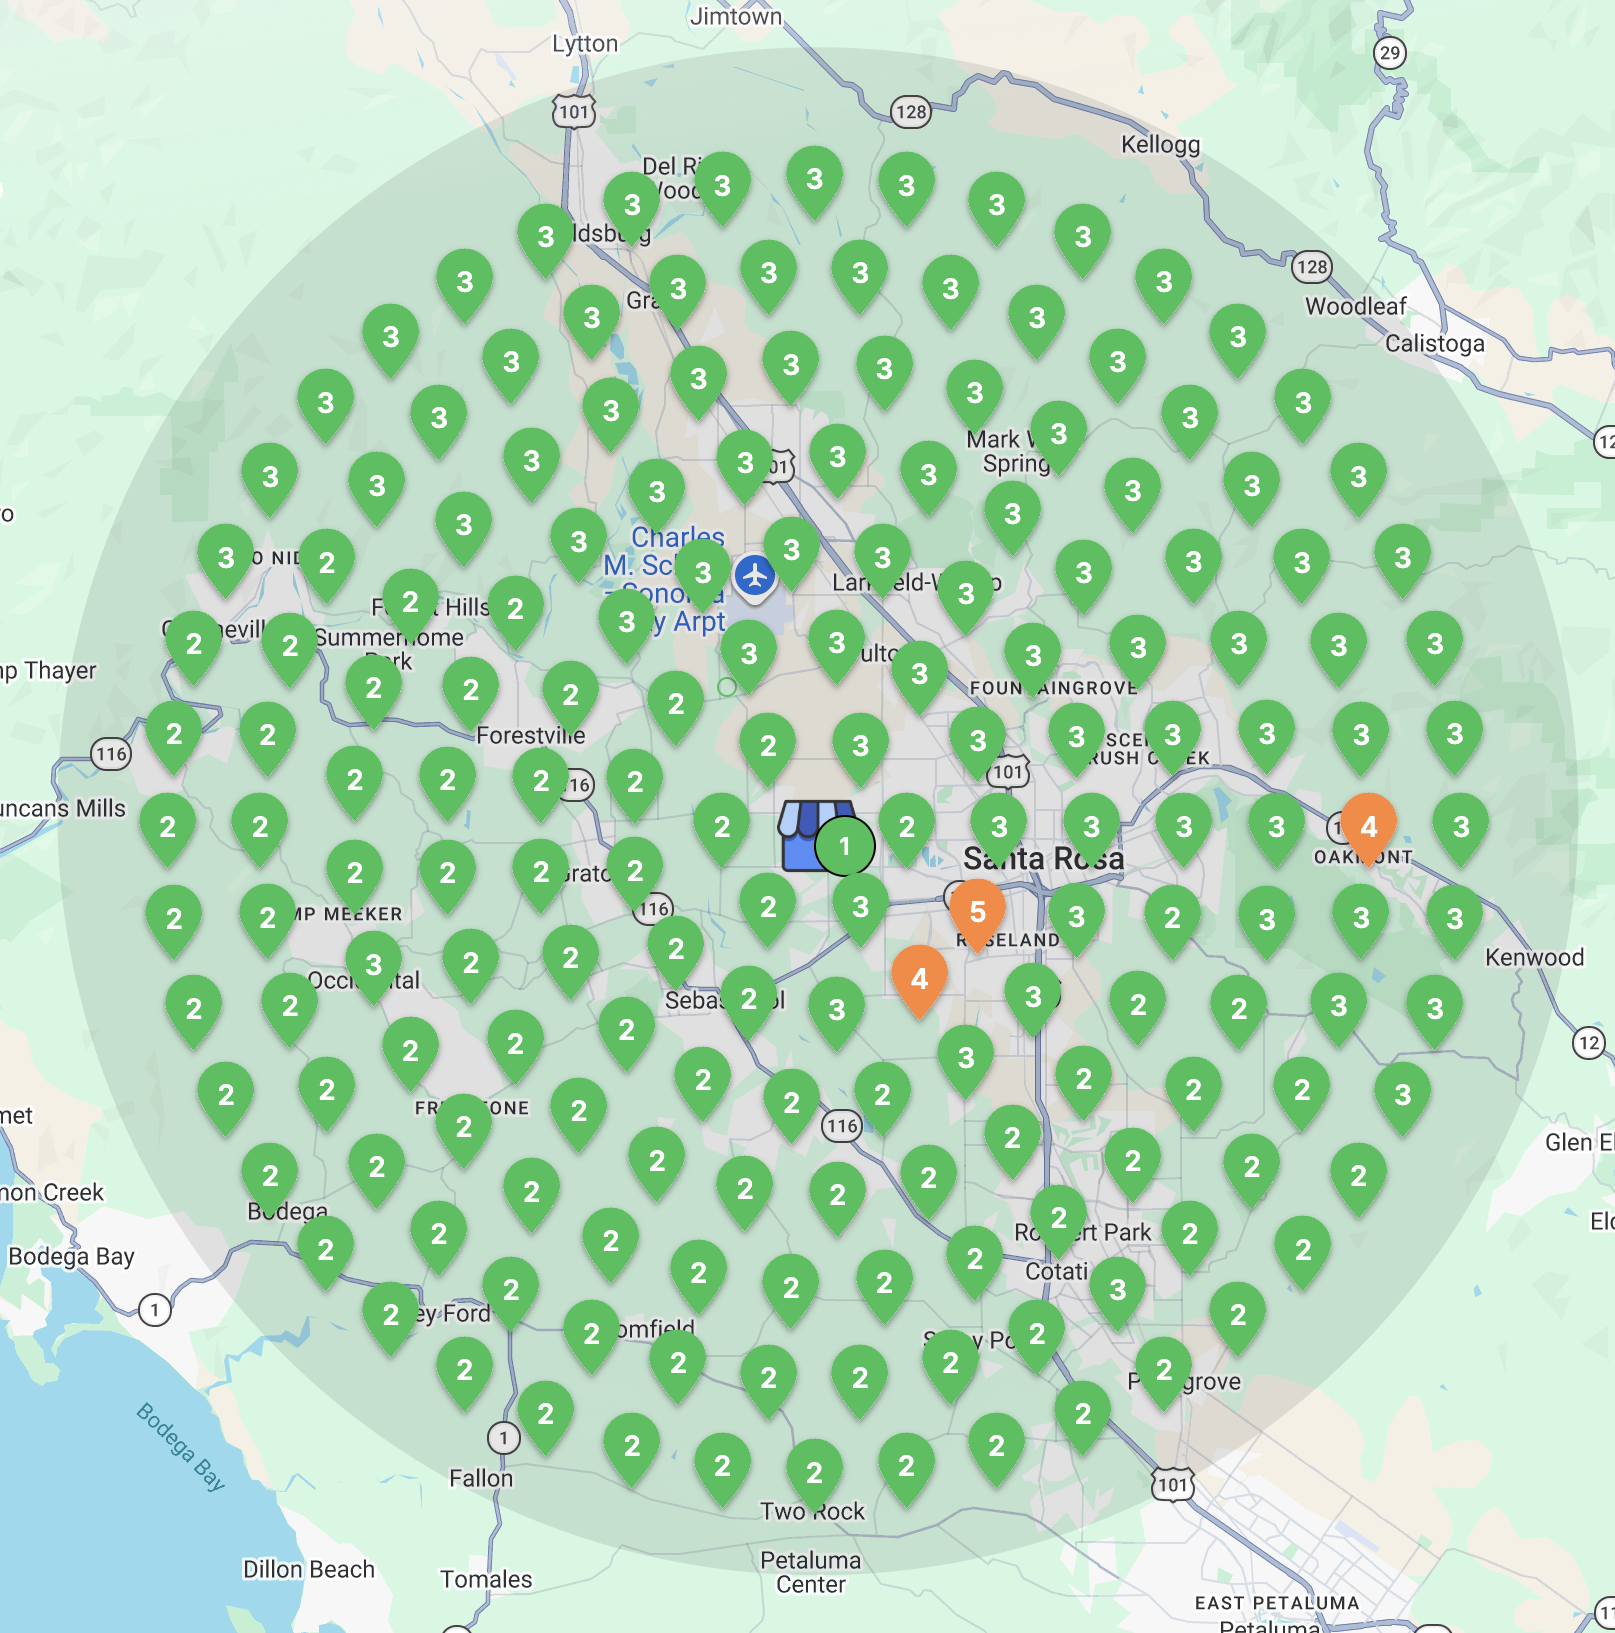Click the Highway 128 shield near Woodleaf

(1311, 268)
